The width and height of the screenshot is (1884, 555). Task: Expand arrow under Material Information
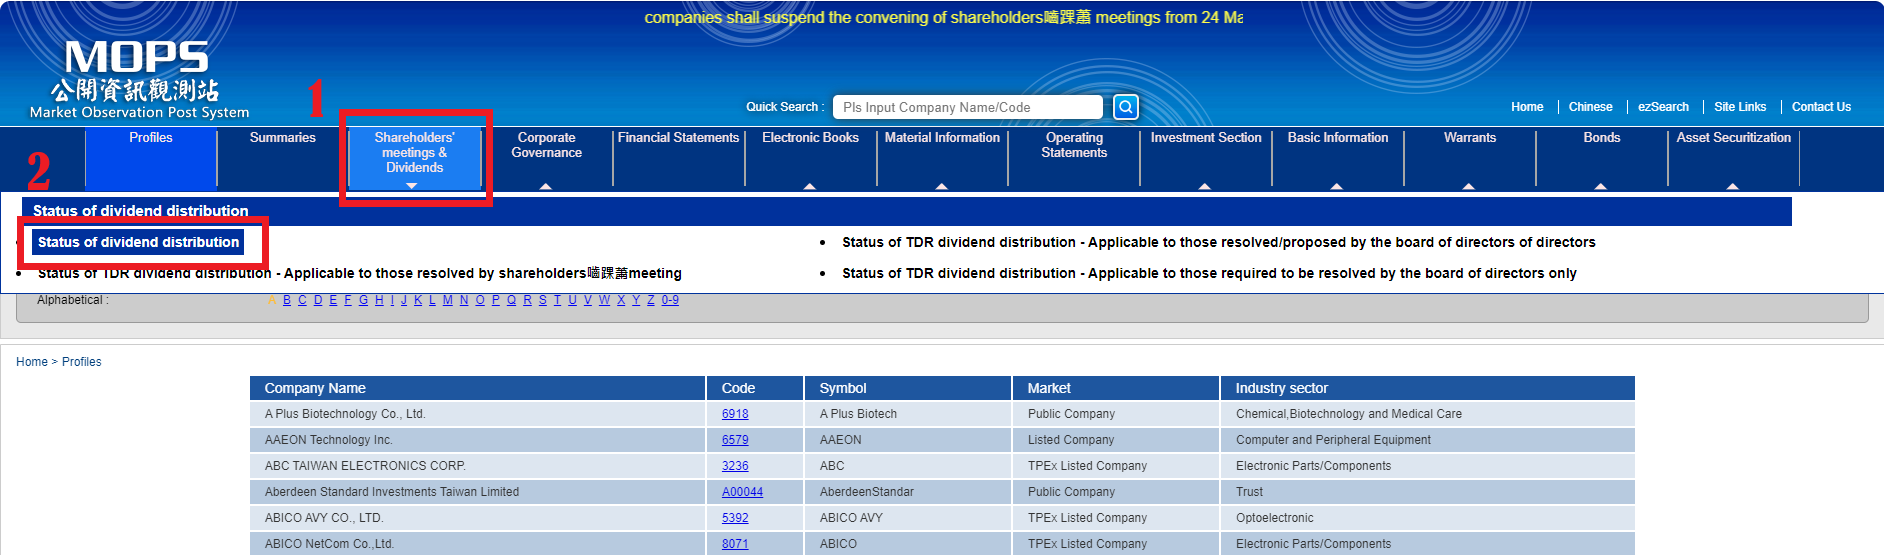[942, 186]
